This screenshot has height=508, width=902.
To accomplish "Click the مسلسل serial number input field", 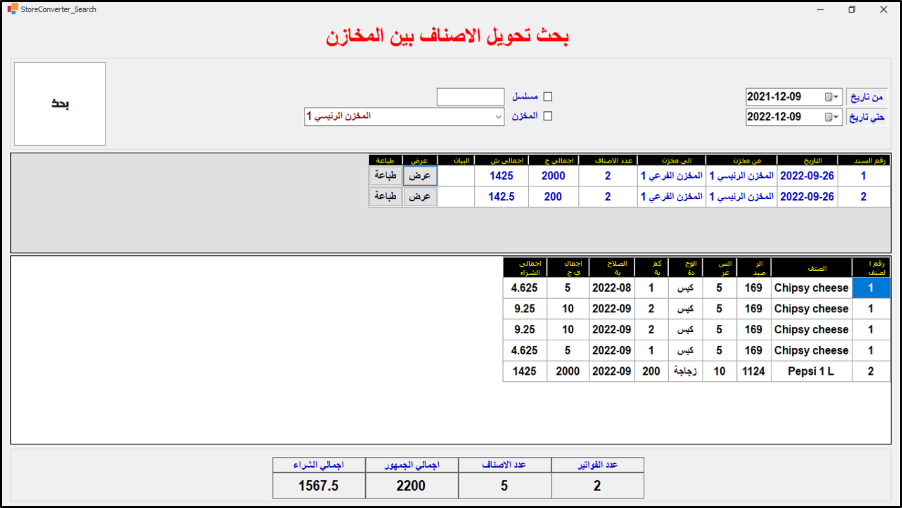I will pos(471,97).
